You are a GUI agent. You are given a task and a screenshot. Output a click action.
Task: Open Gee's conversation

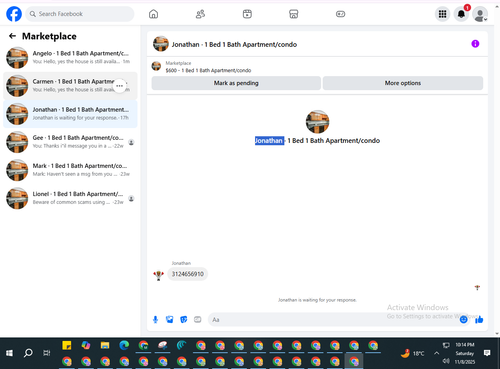[70, 142]
